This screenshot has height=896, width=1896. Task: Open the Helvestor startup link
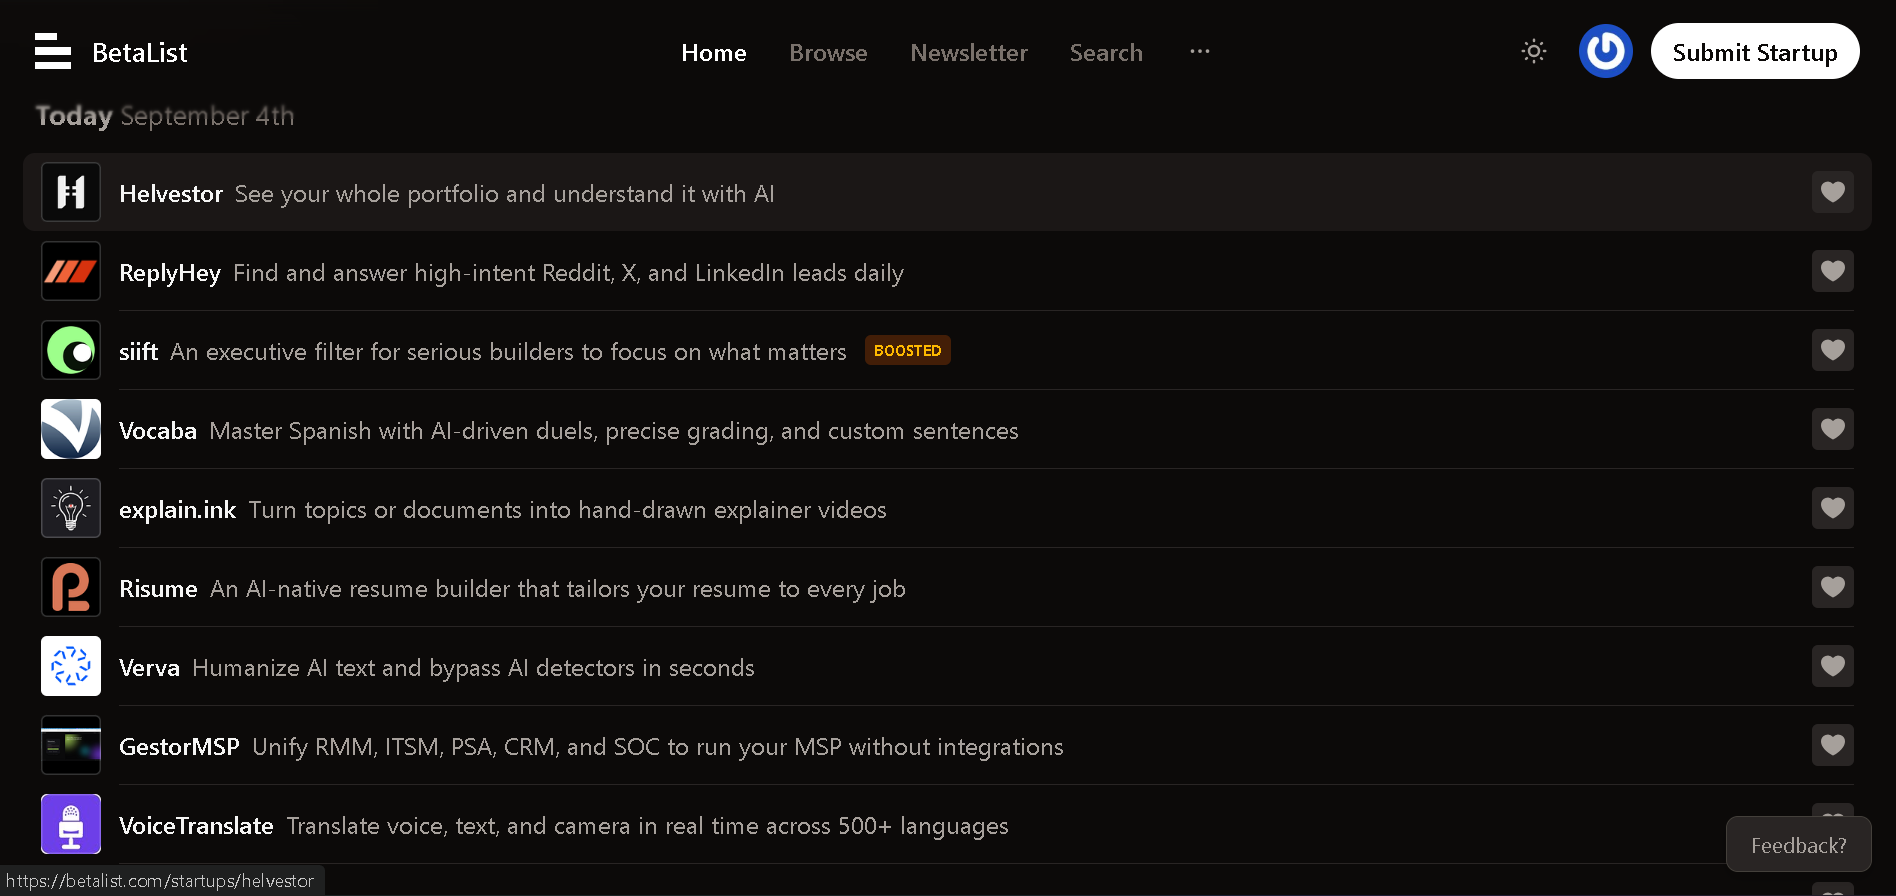[x=171, y=194]
